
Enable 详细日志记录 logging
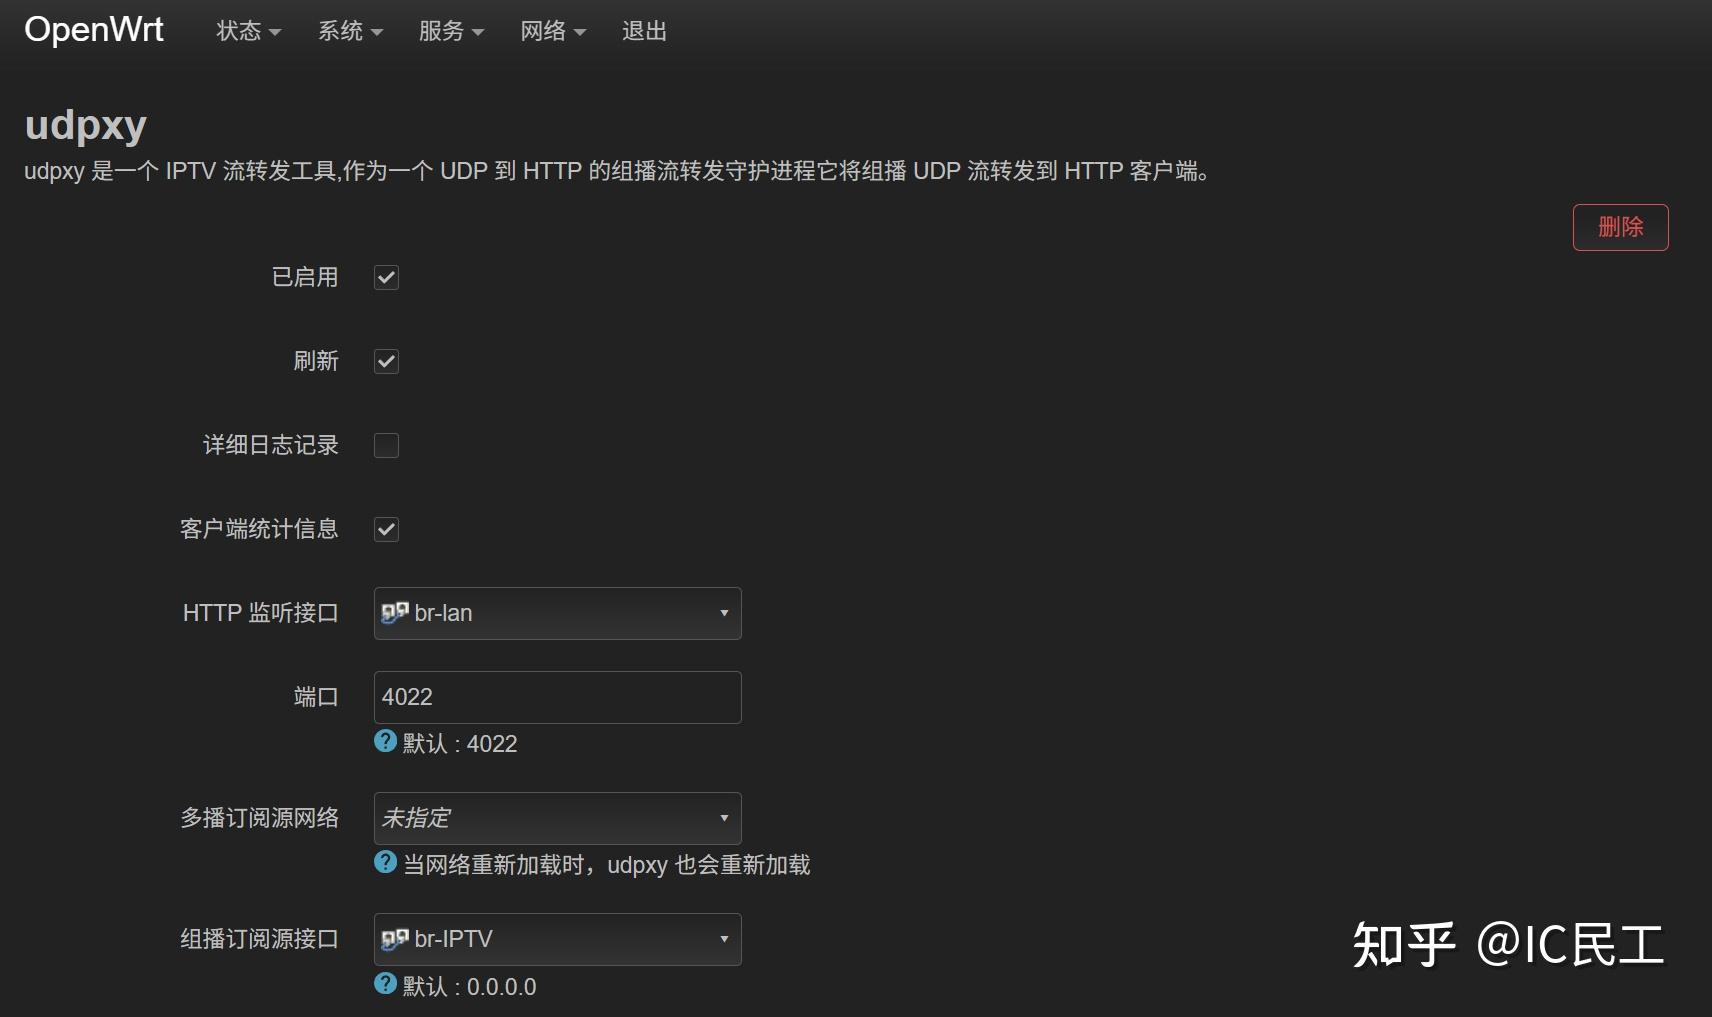coord(386,445)
